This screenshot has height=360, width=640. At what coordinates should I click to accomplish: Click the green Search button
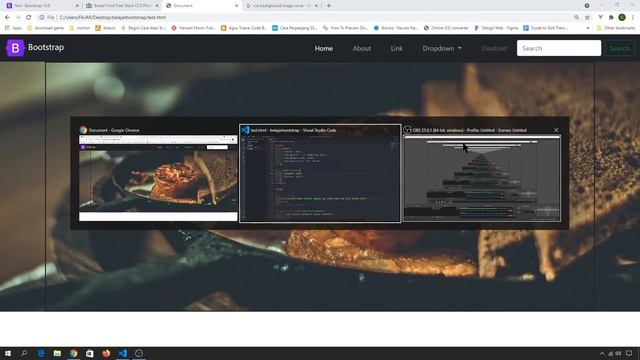620,48
